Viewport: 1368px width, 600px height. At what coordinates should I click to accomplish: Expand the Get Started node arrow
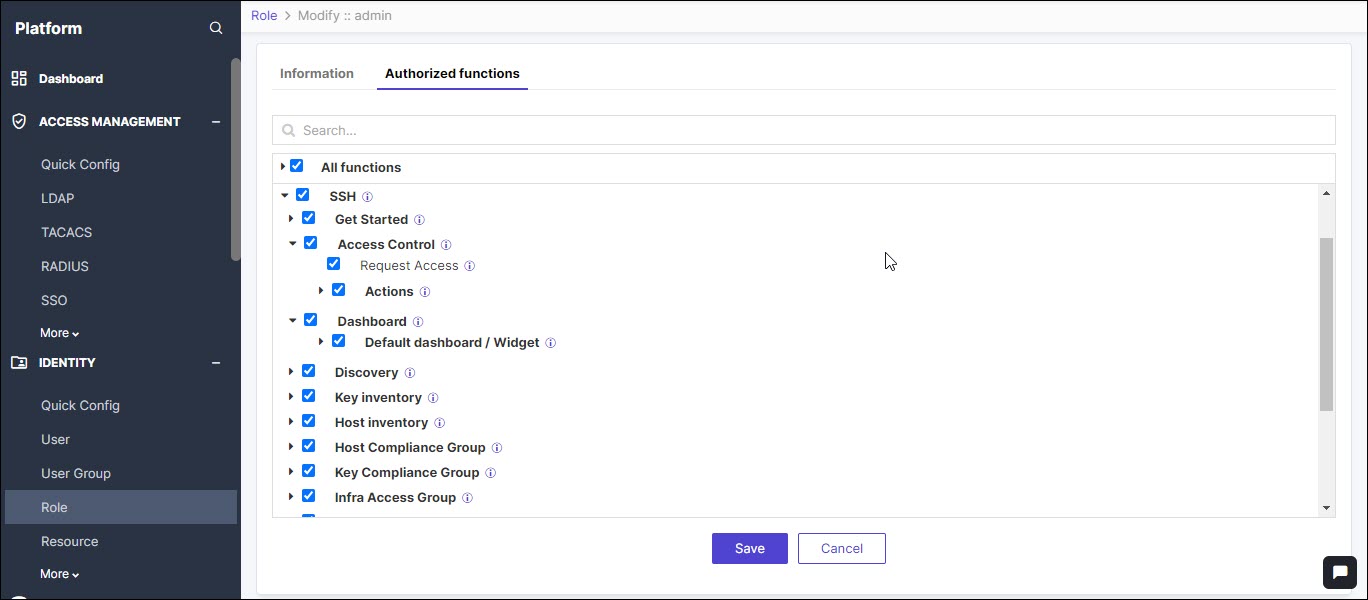[291, 219]
